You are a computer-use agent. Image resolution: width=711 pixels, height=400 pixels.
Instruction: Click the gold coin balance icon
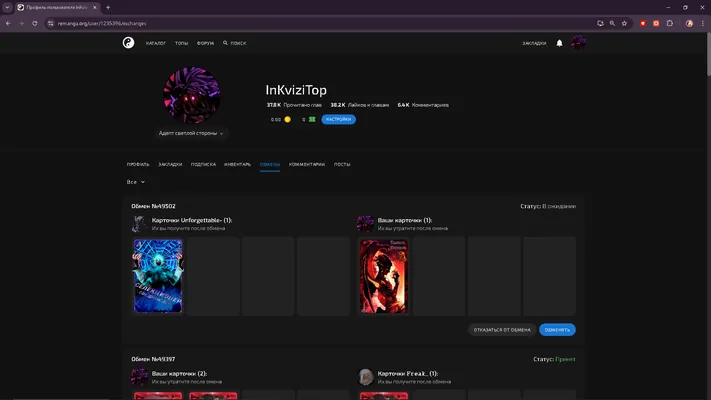pyautogui.click(x=287, y=119)
